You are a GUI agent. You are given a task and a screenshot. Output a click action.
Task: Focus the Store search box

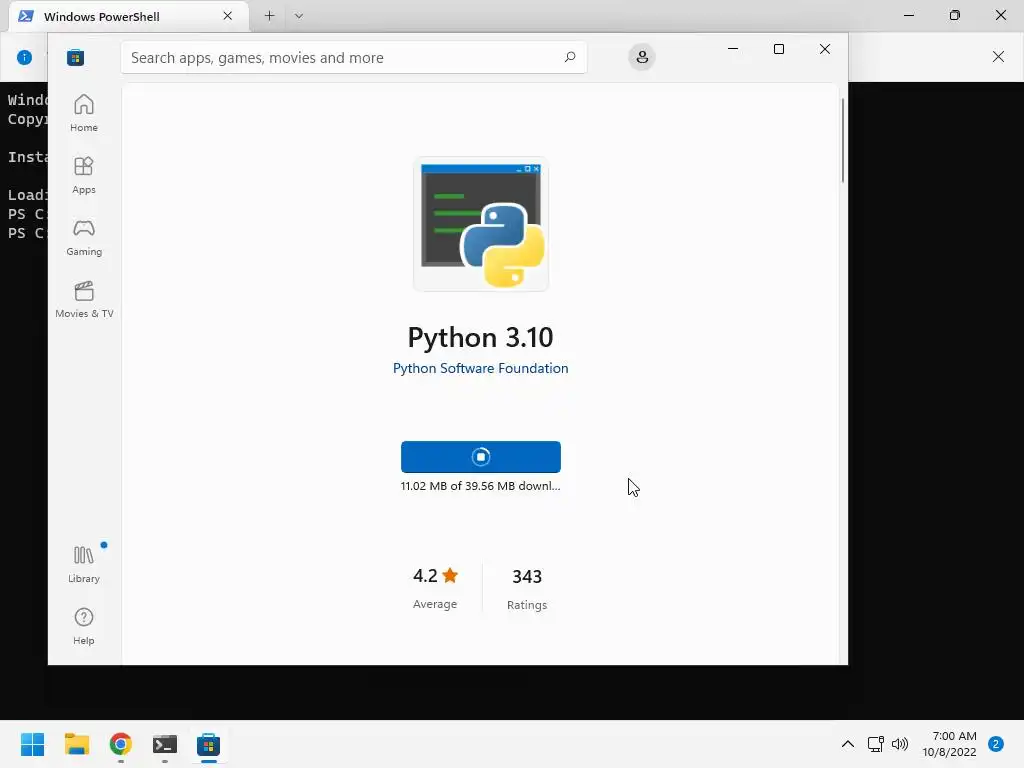click(353, 57)
